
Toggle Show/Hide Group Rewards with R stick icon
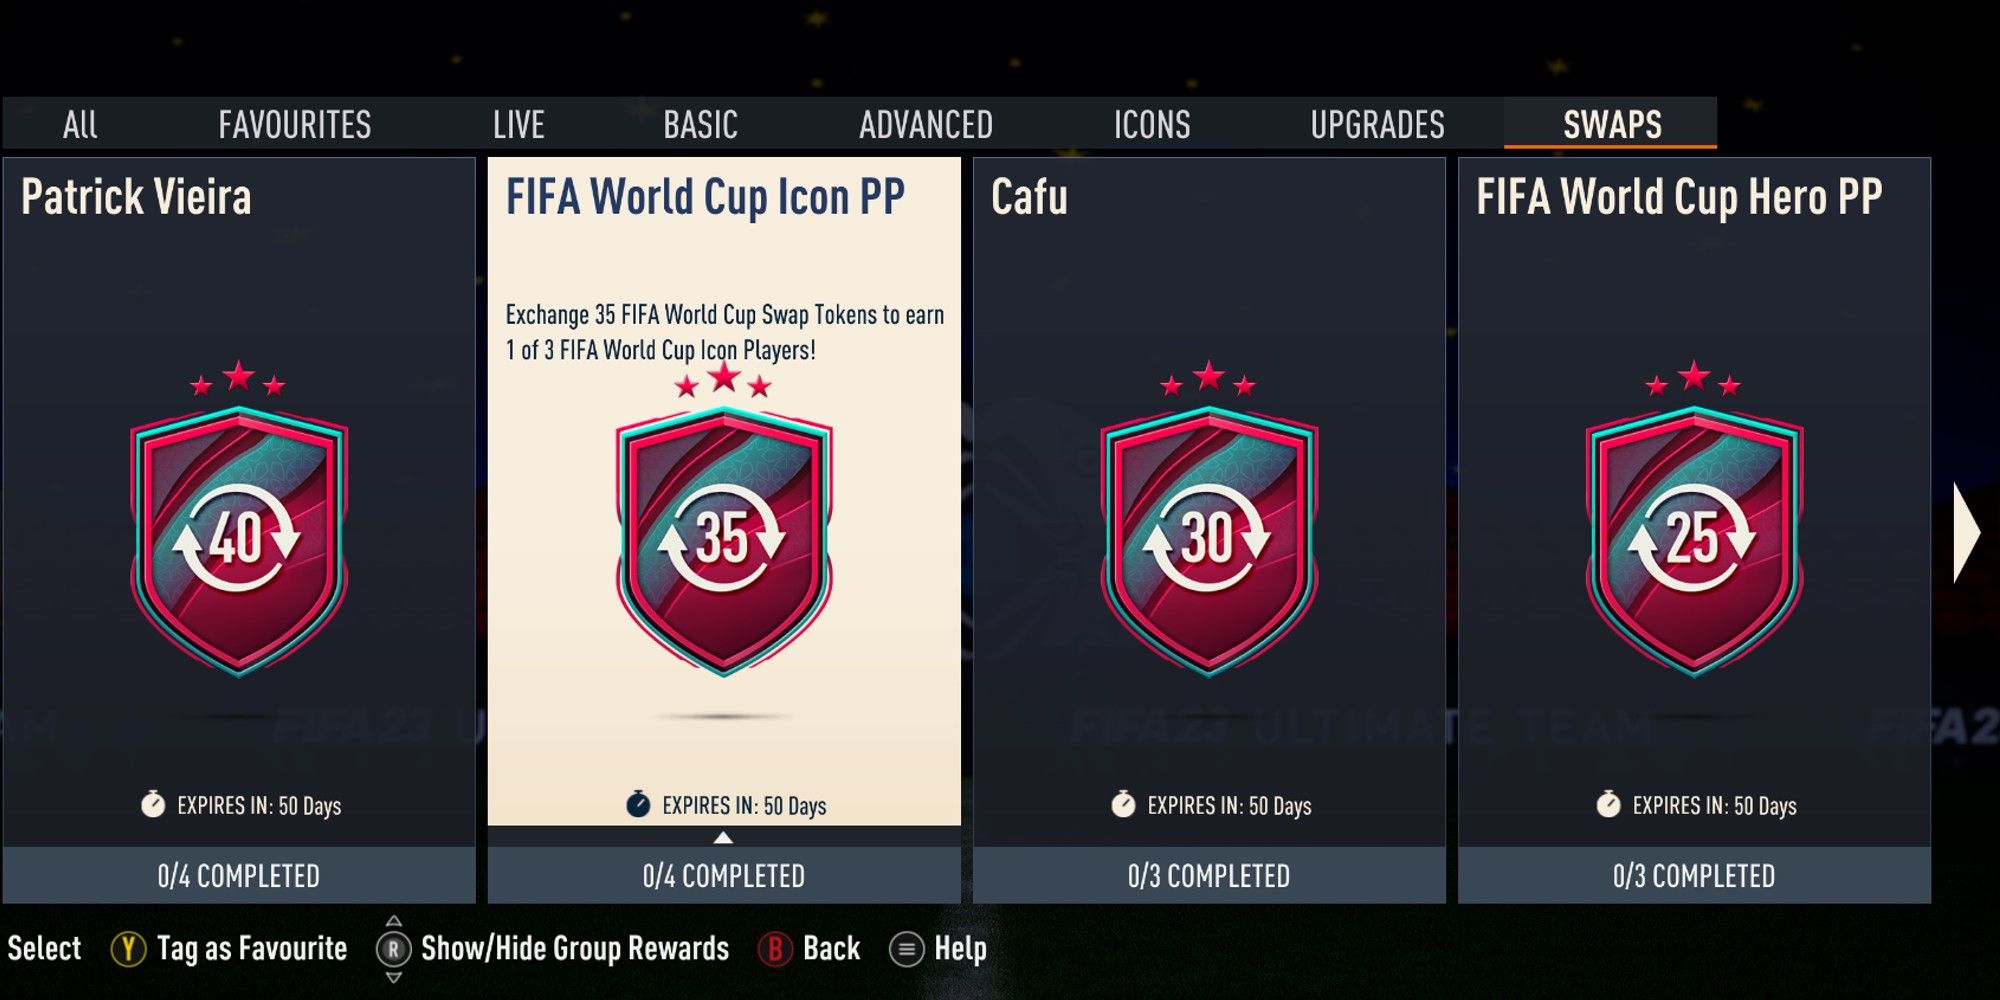coord(394,949)
